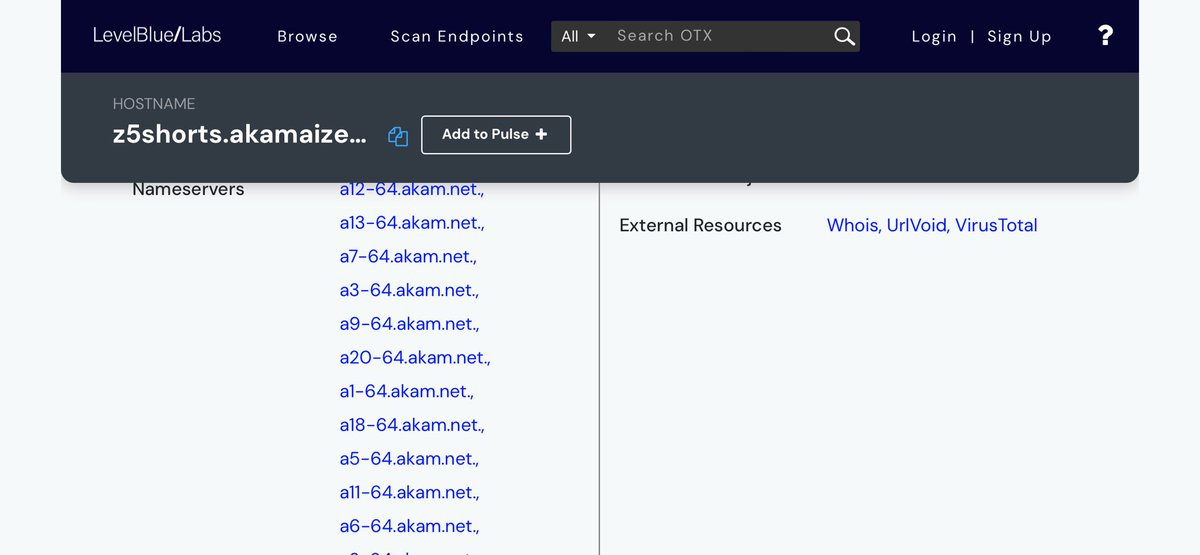Screen dimensions: 1200x555
Task: Open nameserver a13-64.akam.net link
Action: (411, 222)
